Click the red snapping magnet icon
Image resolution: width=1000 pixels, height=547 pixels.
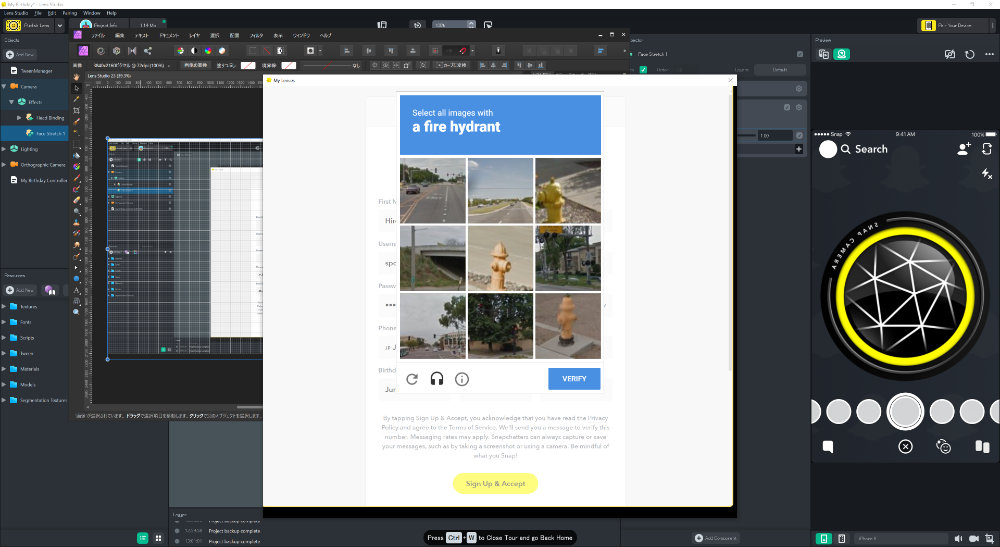coord(463,50)
